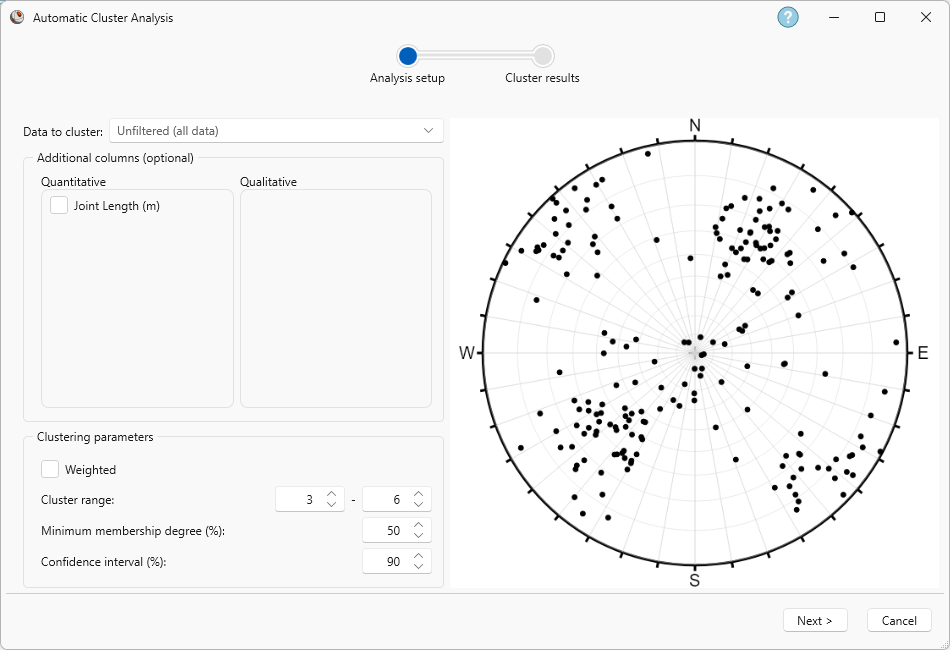Close the Automatic Cluster Analysis dialog
This screenshot has width=950, height=650.
click(x=926, y=17)
